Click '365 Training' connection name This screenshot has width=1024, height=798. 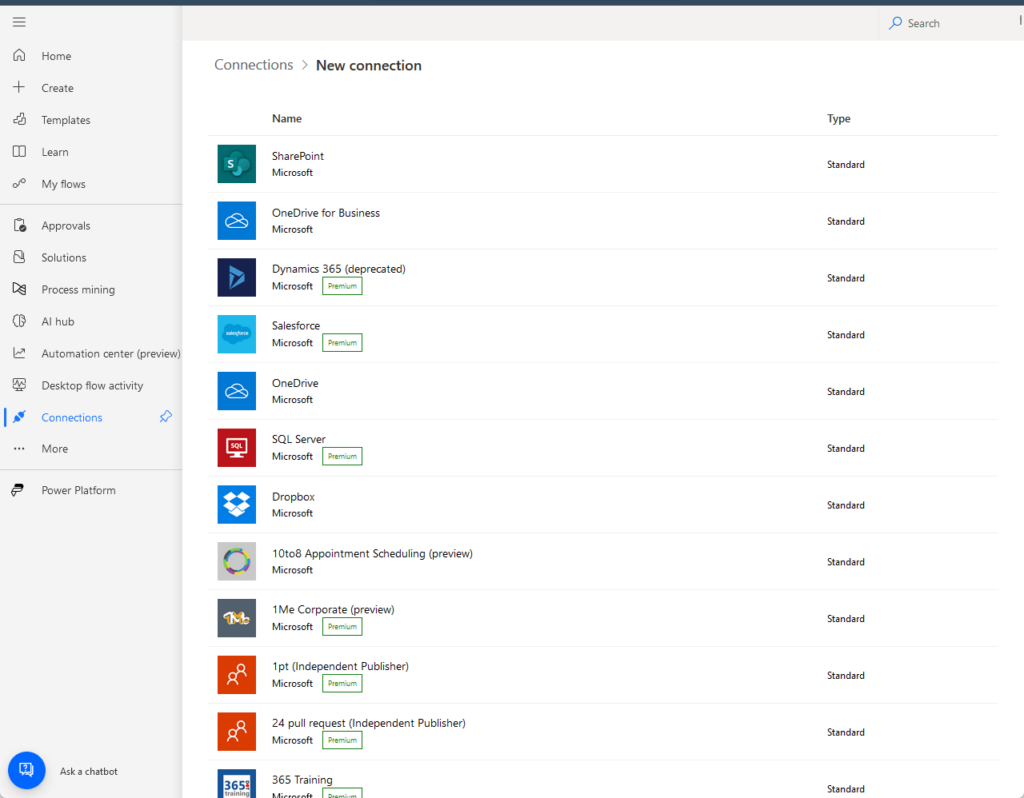(x=302, y=780)
